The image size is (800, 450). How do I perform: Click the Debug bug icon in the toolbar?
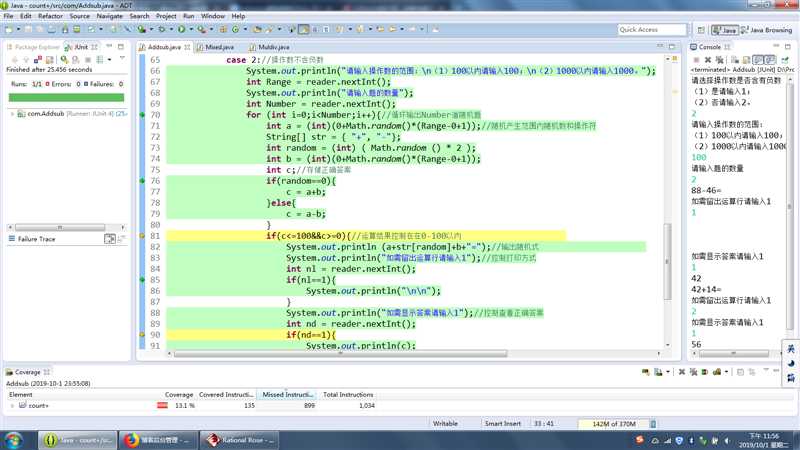tap(162, 30)
